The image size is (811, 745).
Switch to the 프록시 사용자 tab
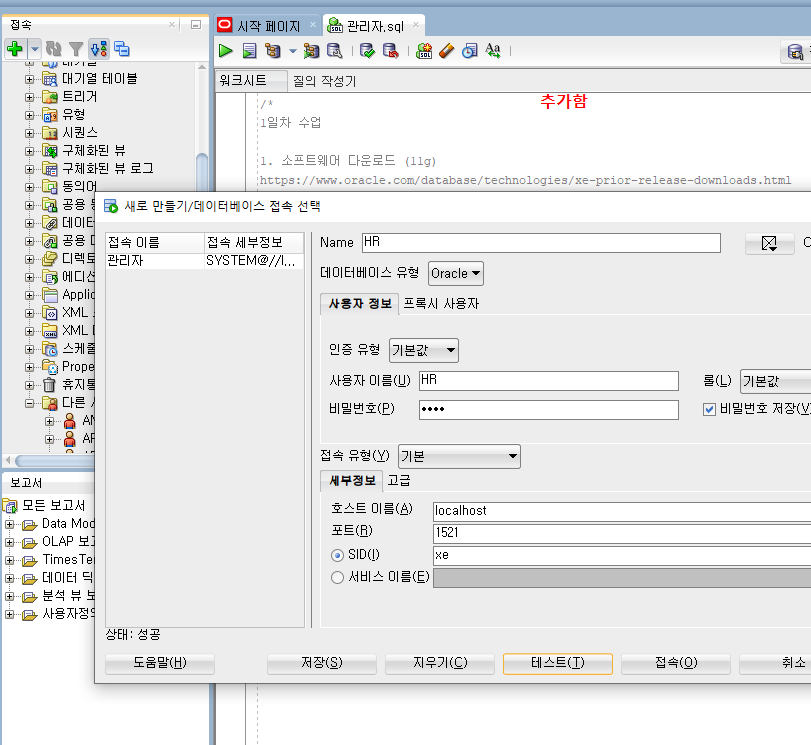point(441,304)
